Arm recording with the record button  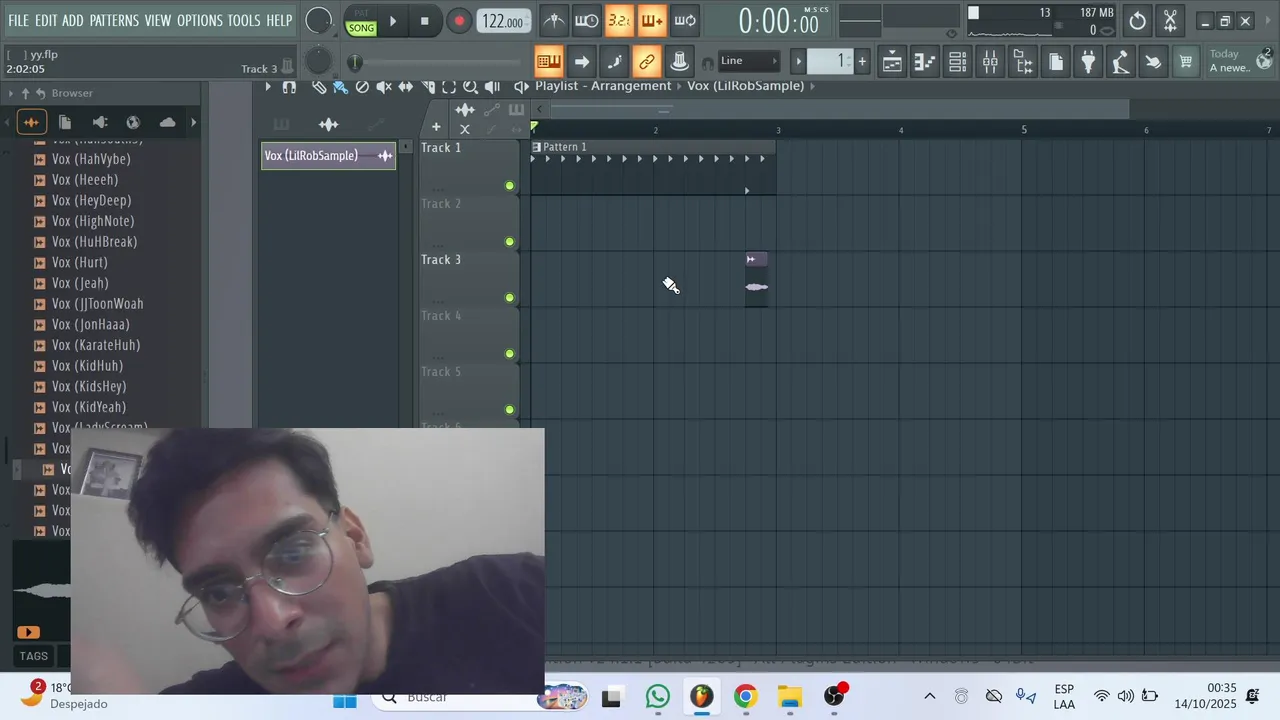click(458, 21)
